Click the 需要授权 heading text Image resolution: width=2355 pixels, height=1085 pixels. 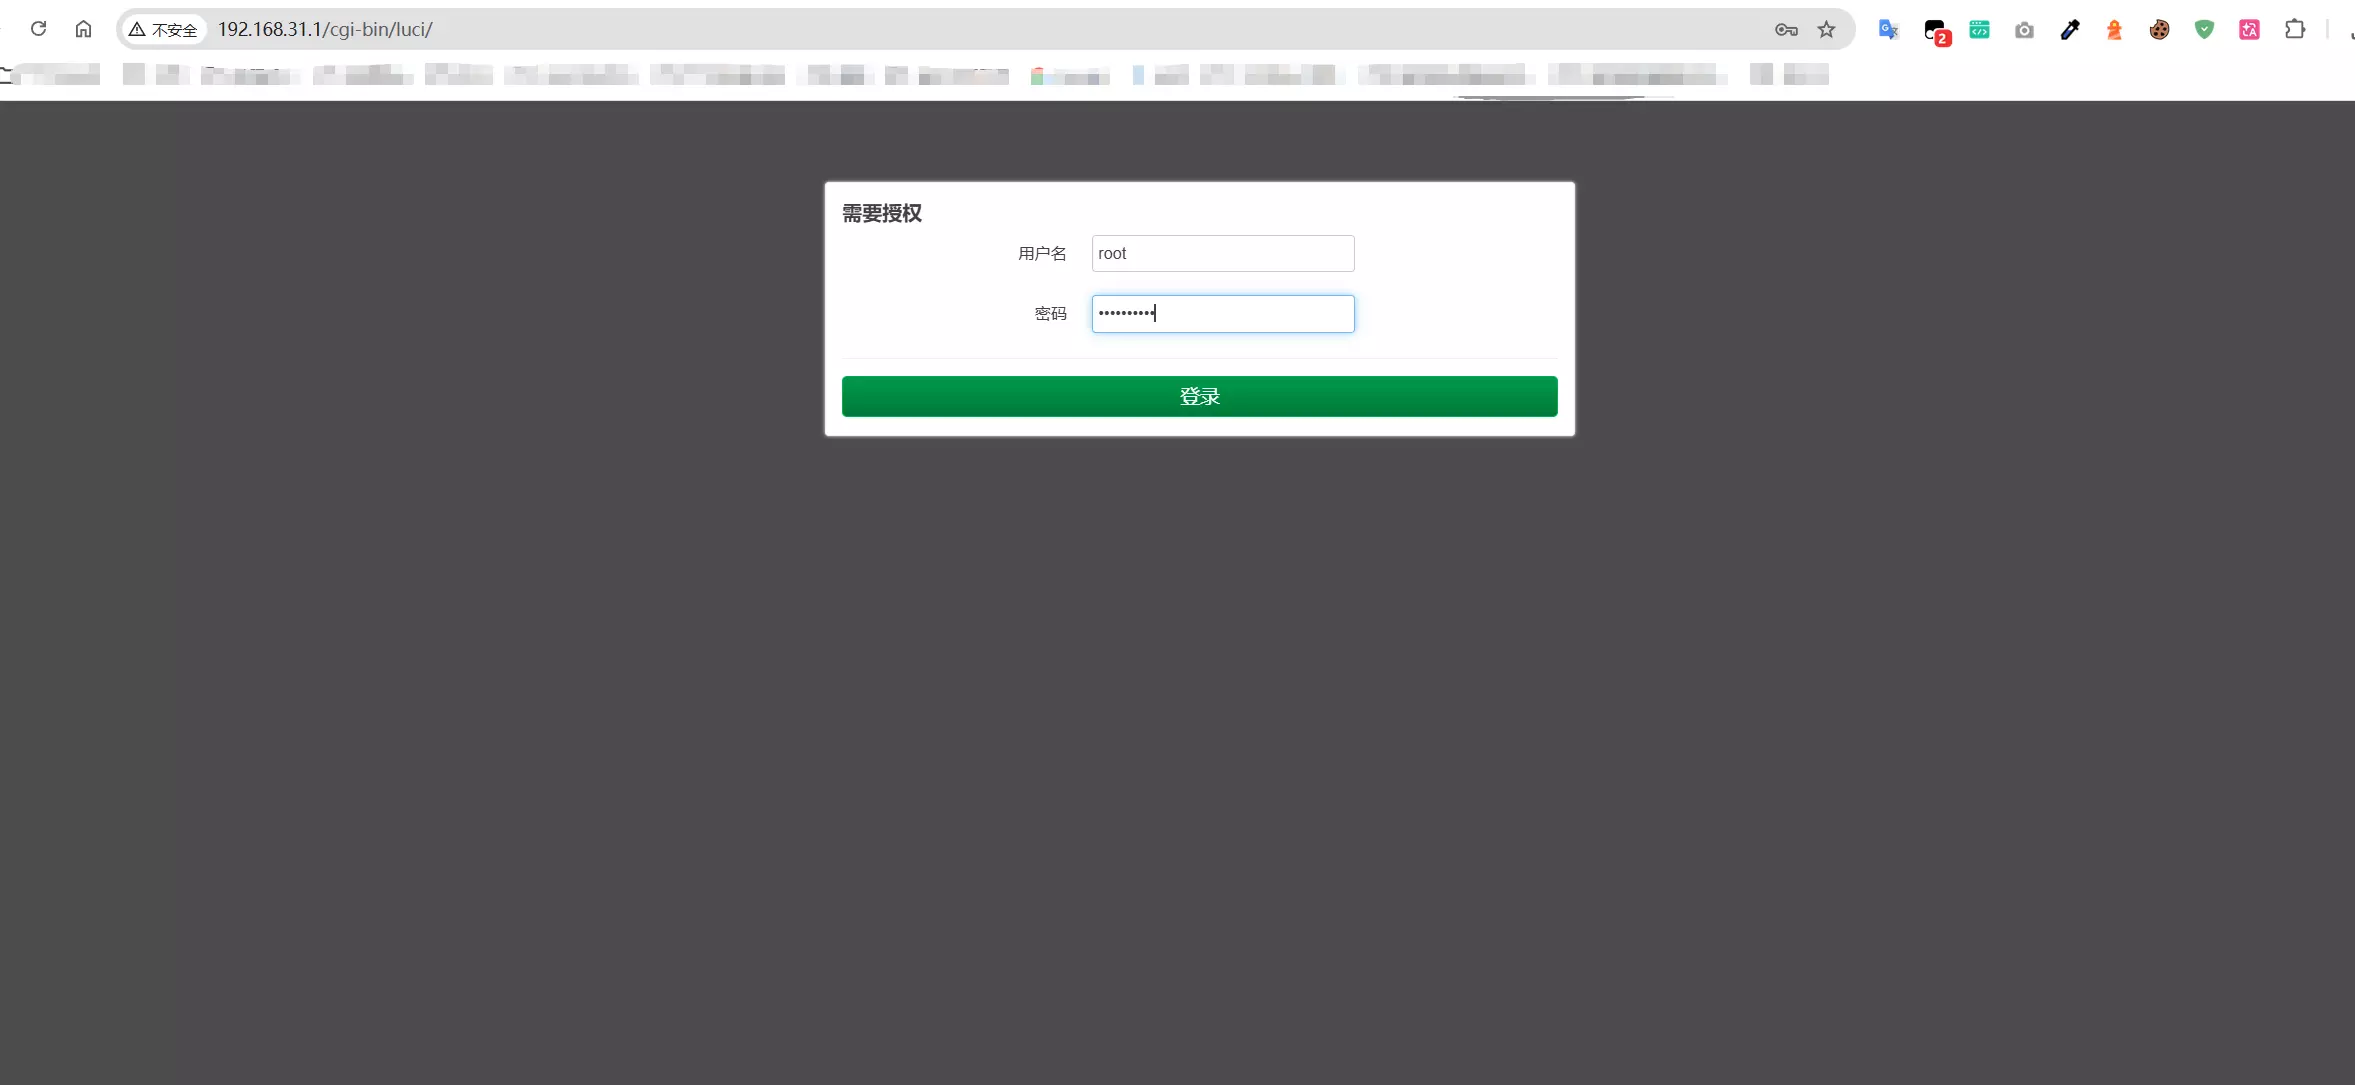pyautogui.click(x=881, y=213)
